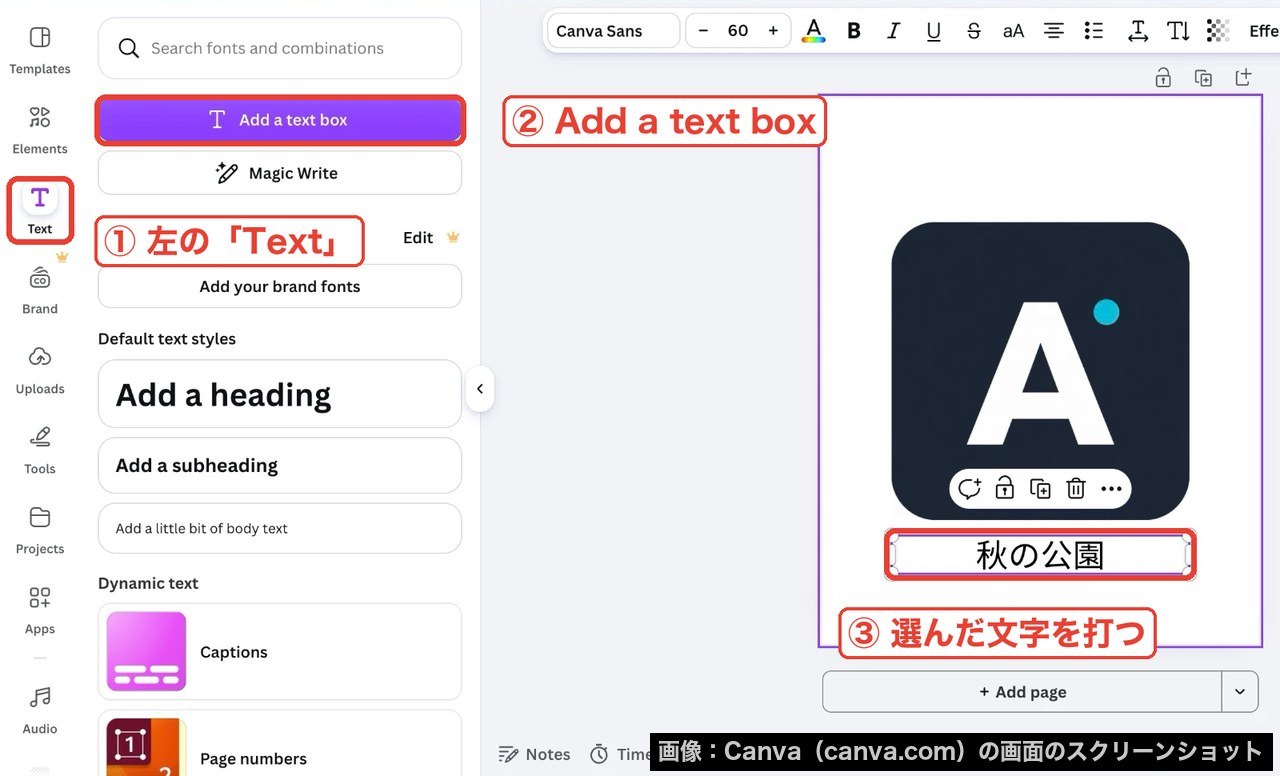Screen dimensions: 1280x776
Task: Duplicate element via floating toolbar
Action: 1041,489
